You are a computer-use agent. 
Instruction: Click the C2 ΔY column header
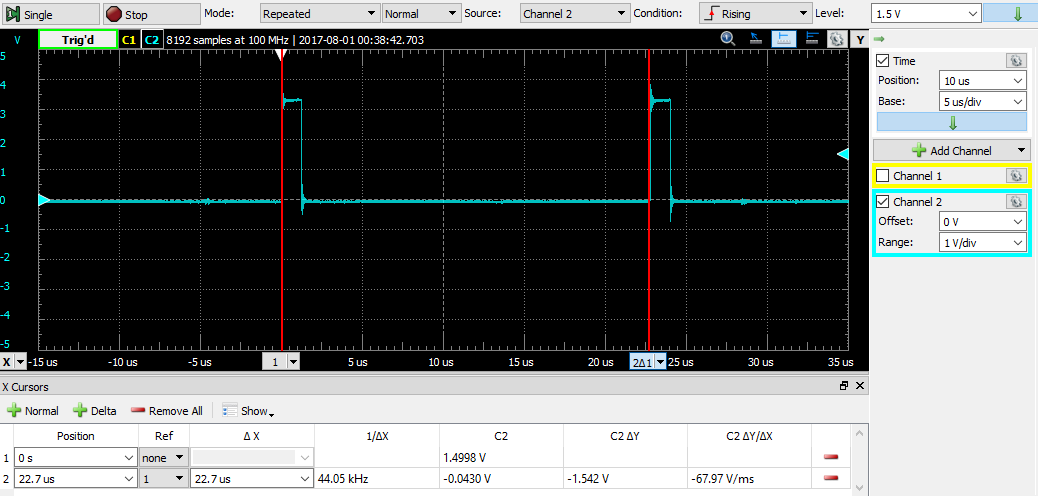click(625, 436)
